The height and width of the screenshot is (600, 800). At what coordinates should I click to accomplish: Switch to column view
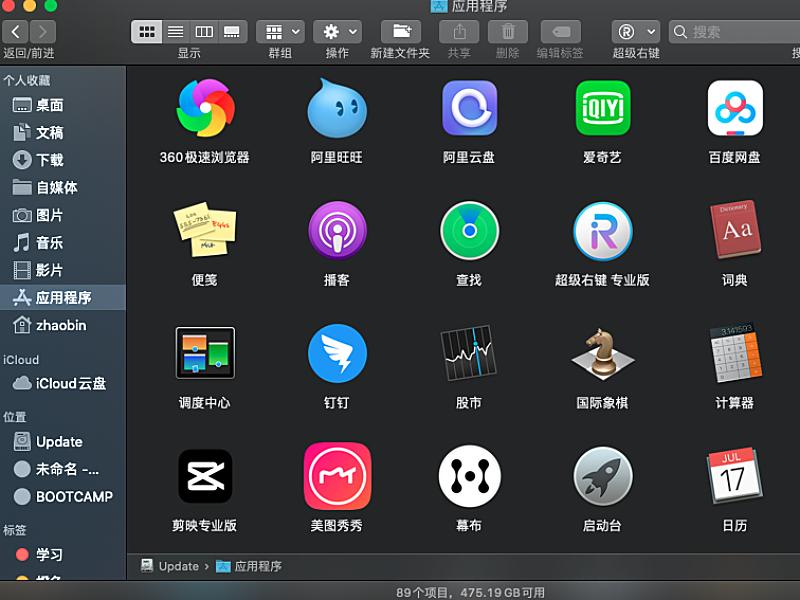point(204,32)
